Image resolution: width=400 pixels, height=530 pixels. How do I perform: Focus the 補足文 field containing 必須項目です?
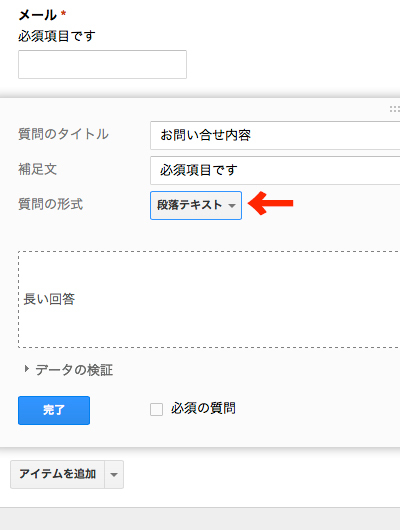click(275, 170)
